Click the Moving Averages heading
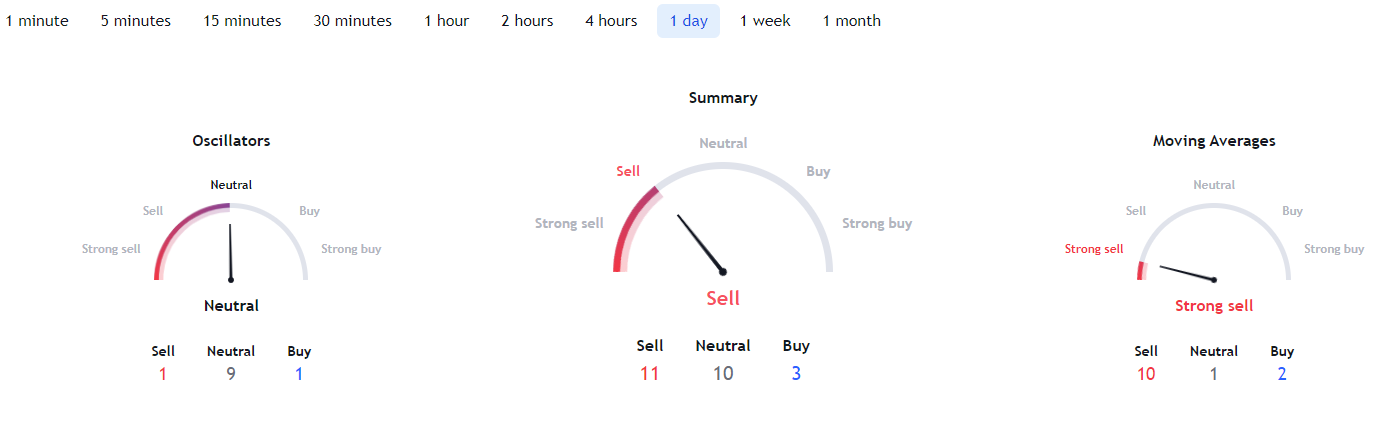 [x=1213, y=141]
